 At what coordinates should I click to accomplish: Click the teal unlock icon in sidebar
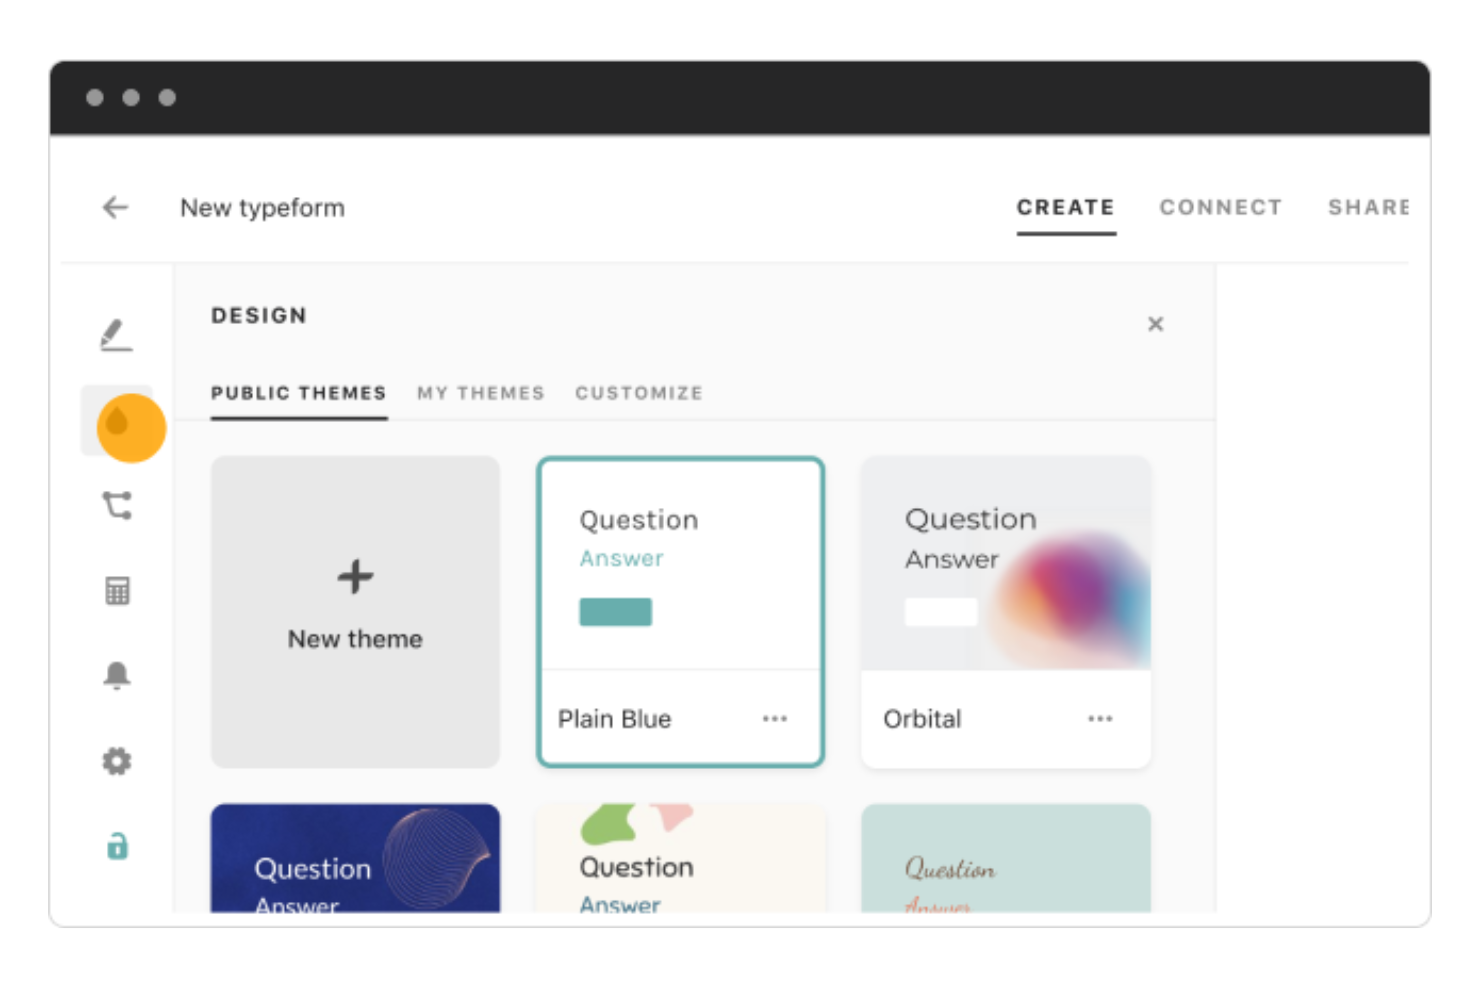click(x=117, y=846)
